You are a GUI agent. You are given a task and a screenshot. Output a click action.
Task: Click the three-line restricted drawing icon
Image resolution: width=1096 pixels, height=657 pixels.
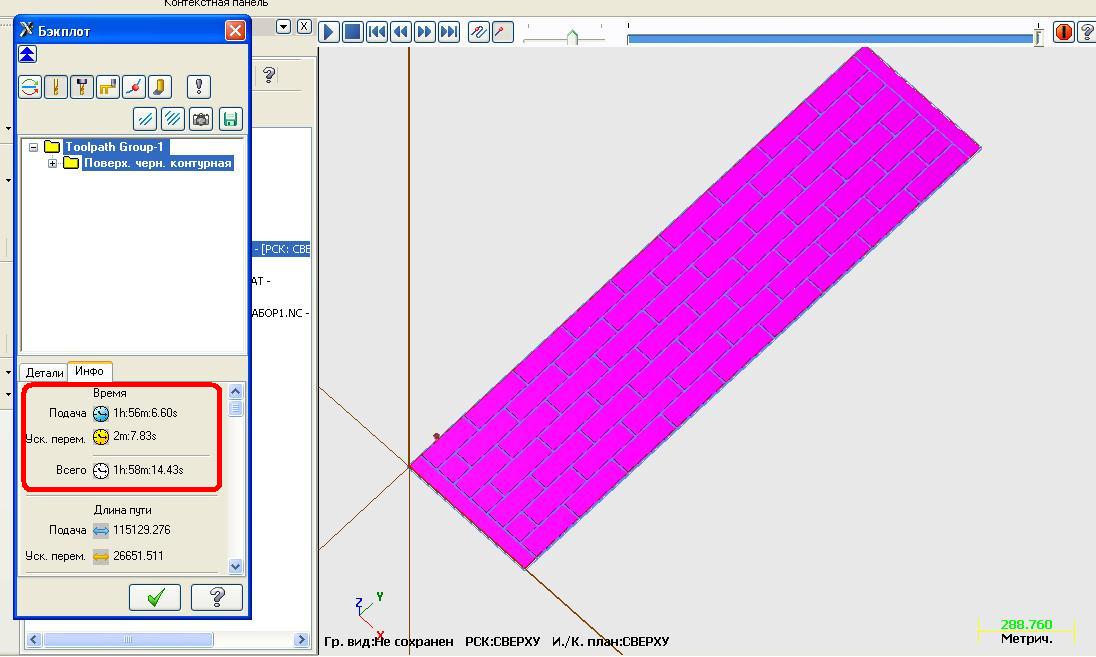click(x=173, y=119)
